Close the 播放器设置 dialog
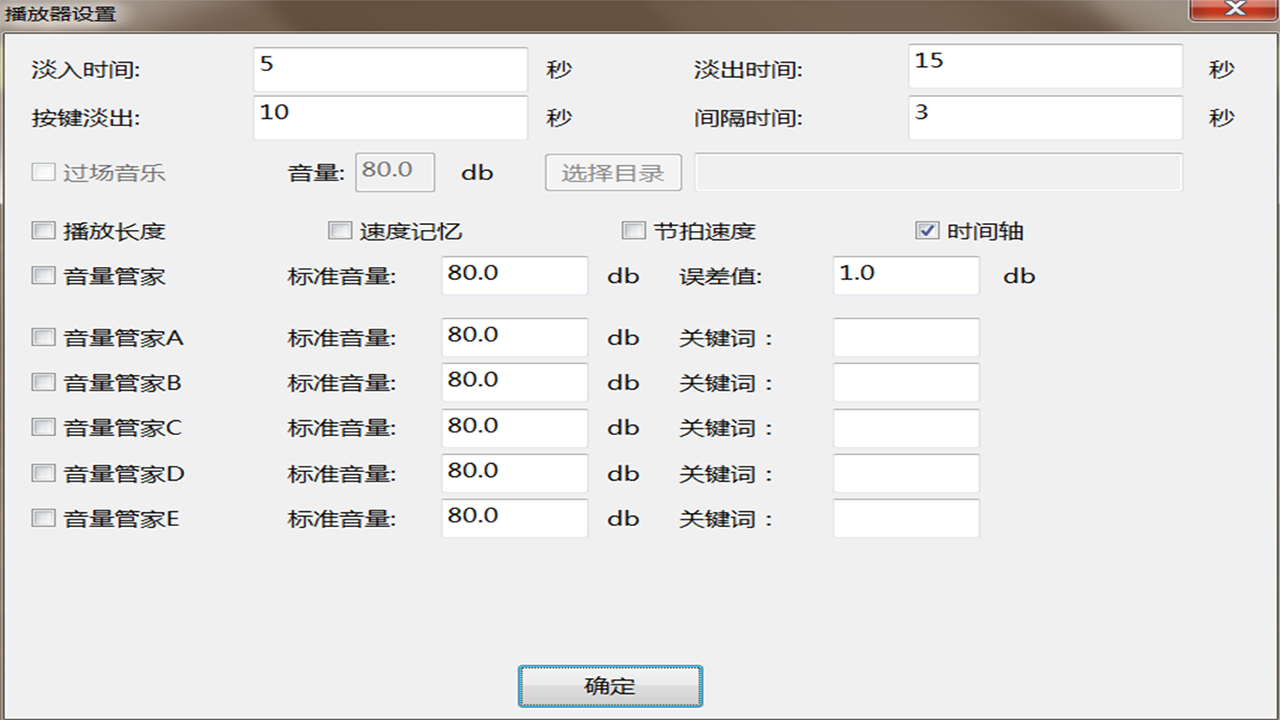Image resolution: width=1280 pixels, height=720 pixels. point(1233,10)
